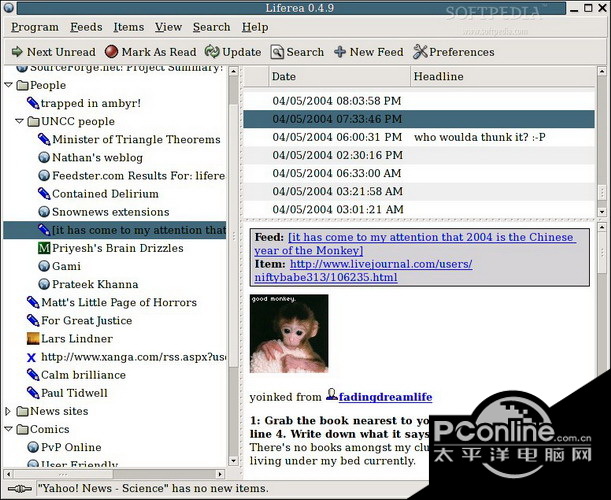Select Minister of Triangle Theorems feed icon
611x500 pixels.
(x=44, y=139)
